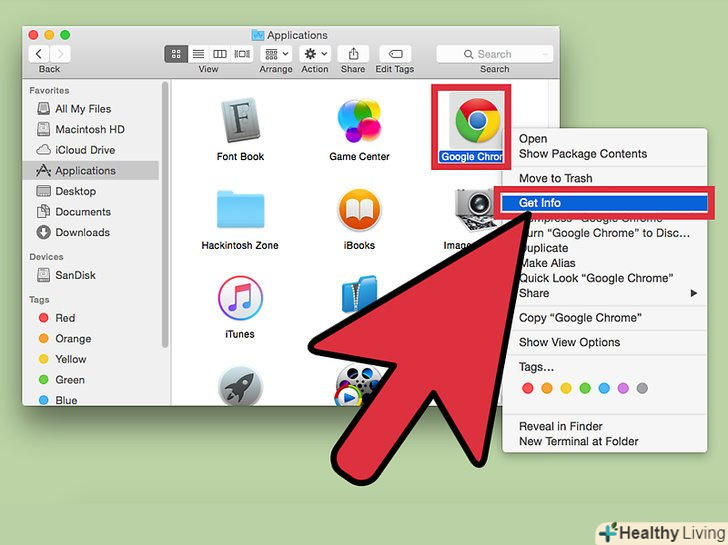The width and height of the screenshot is (728, 545).
Task: Apply gray tag color in context menu
Action: coord(642,388)
